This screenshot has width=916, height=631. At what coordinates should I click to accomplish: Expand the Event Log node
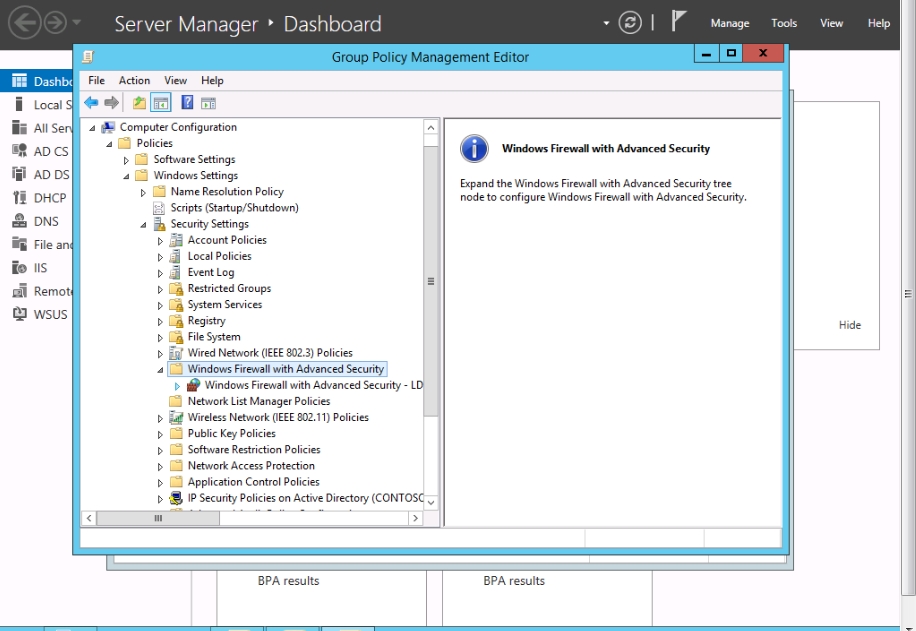coord(160,273)
